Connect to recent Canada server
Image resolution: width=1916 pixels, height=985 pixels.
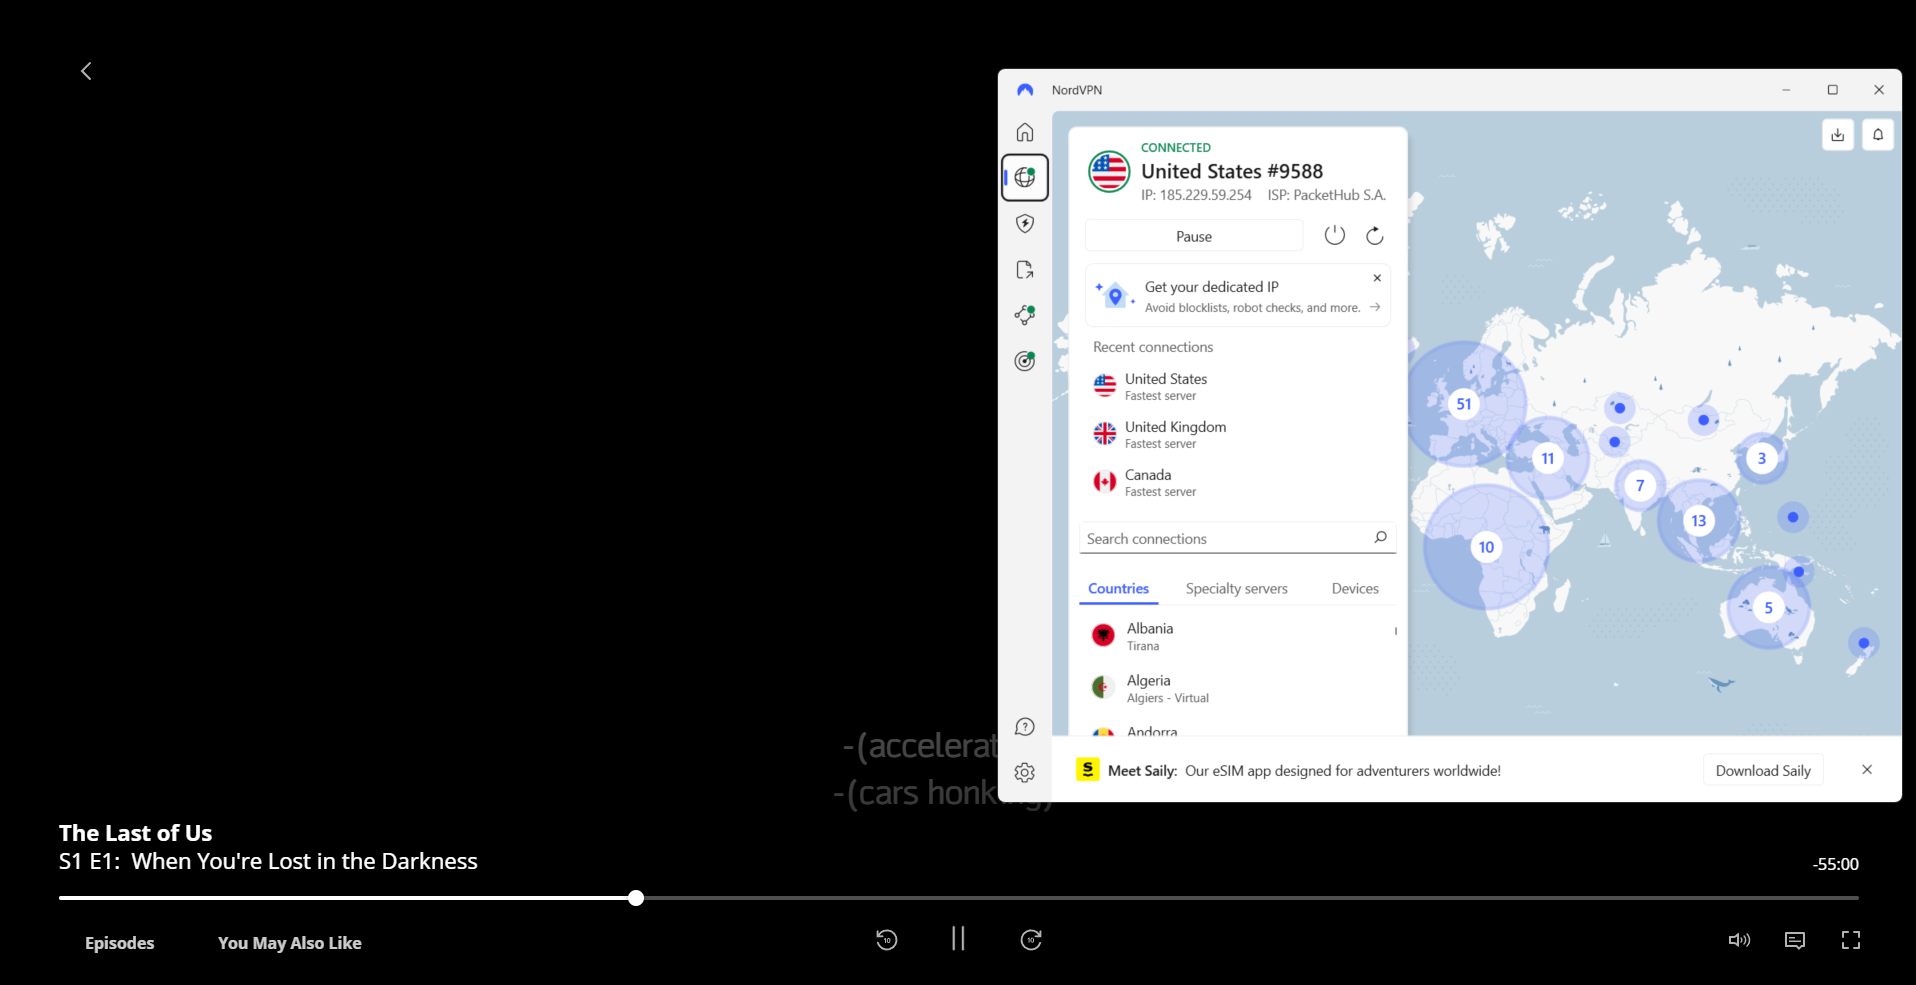point(1237,482)
